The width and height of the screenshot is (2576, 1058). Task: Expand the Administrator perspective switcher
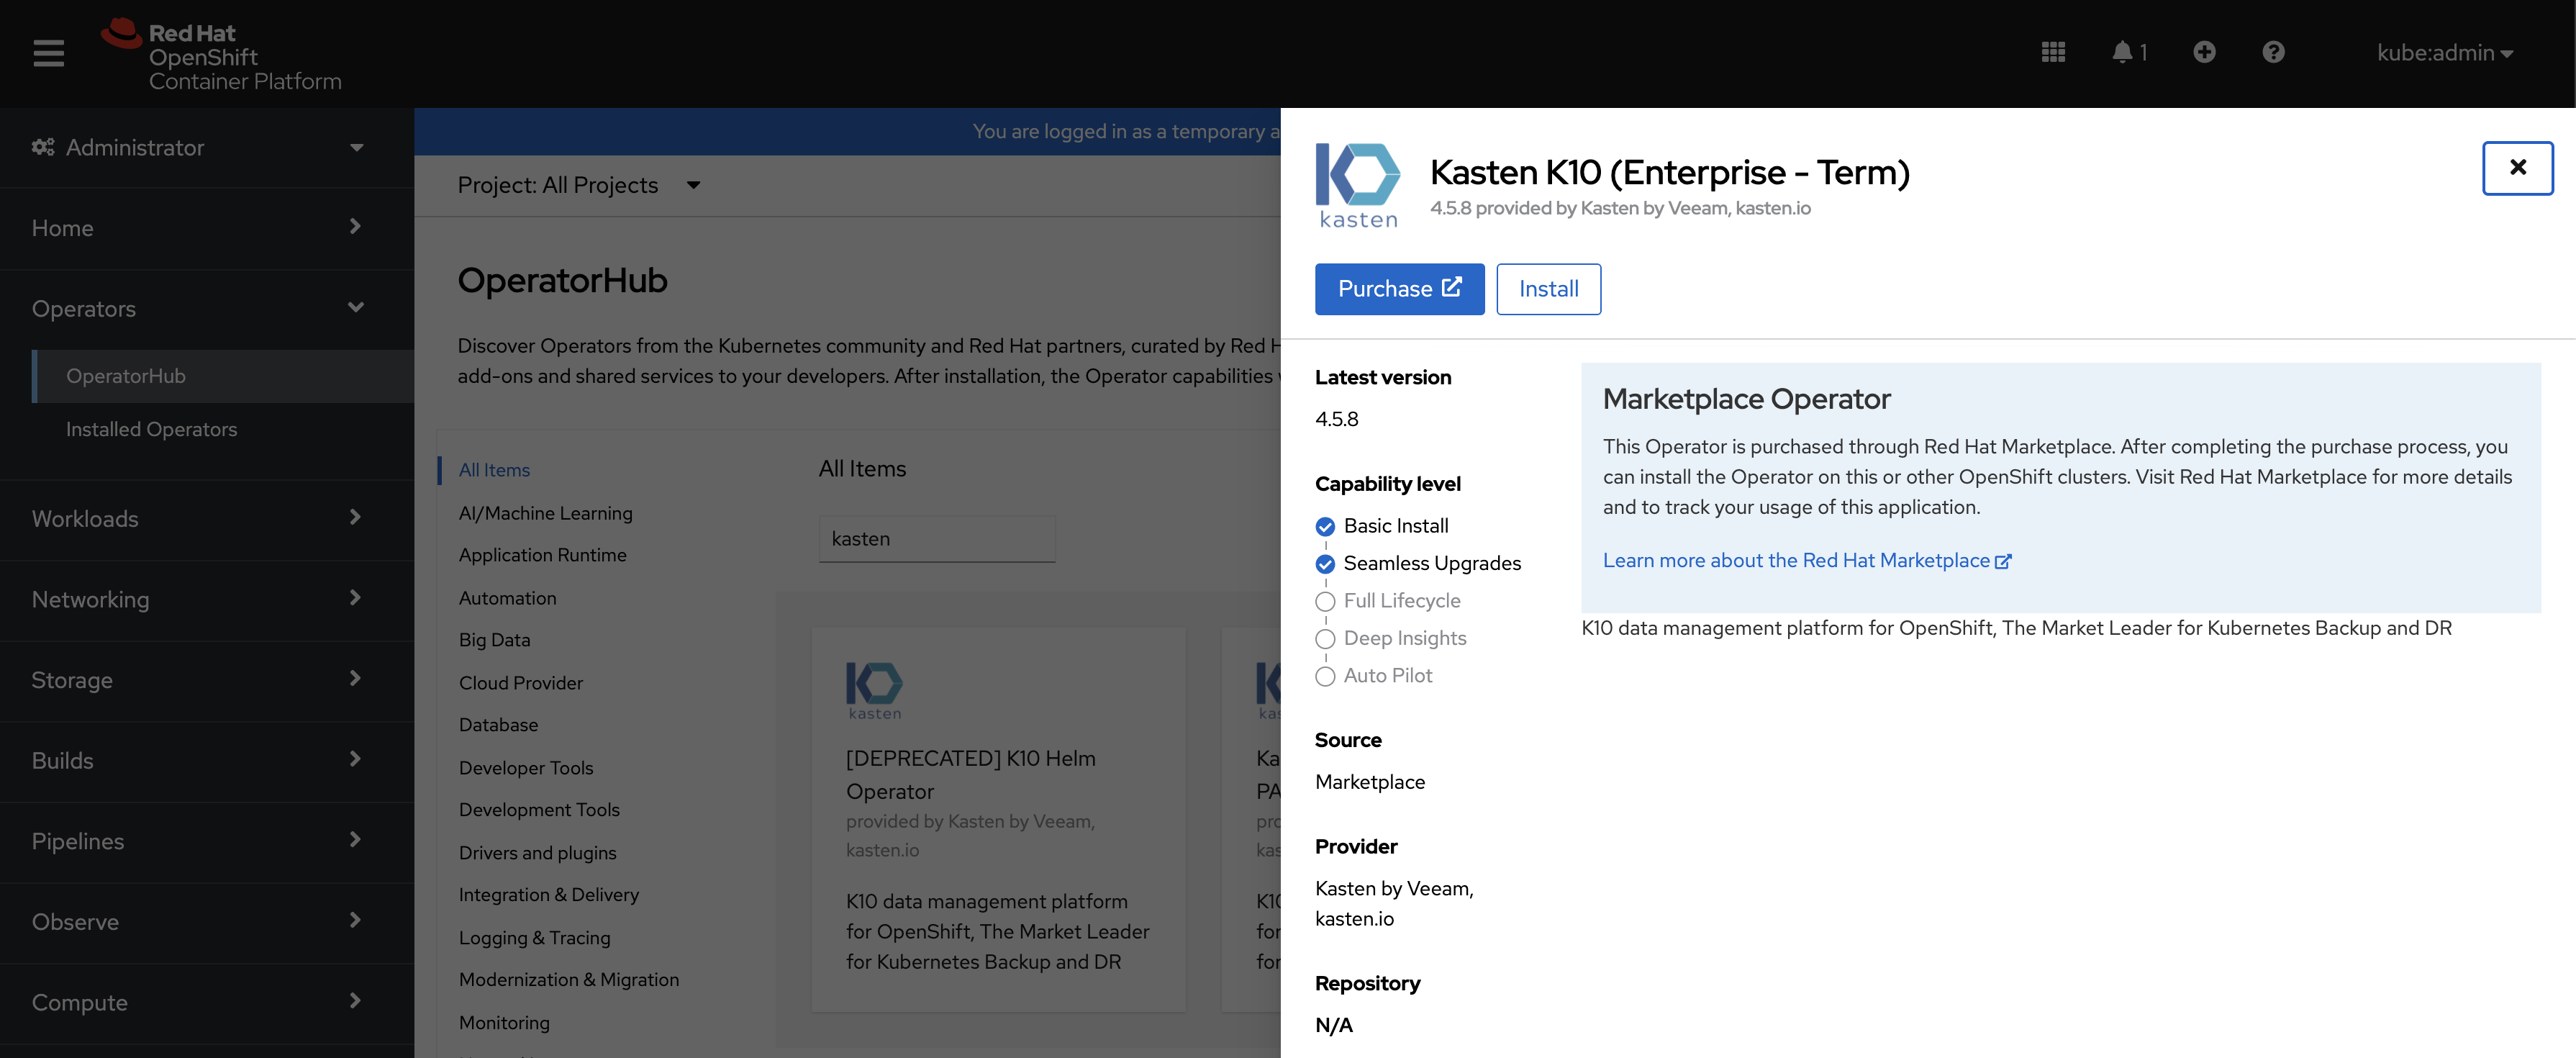point(200,148)
